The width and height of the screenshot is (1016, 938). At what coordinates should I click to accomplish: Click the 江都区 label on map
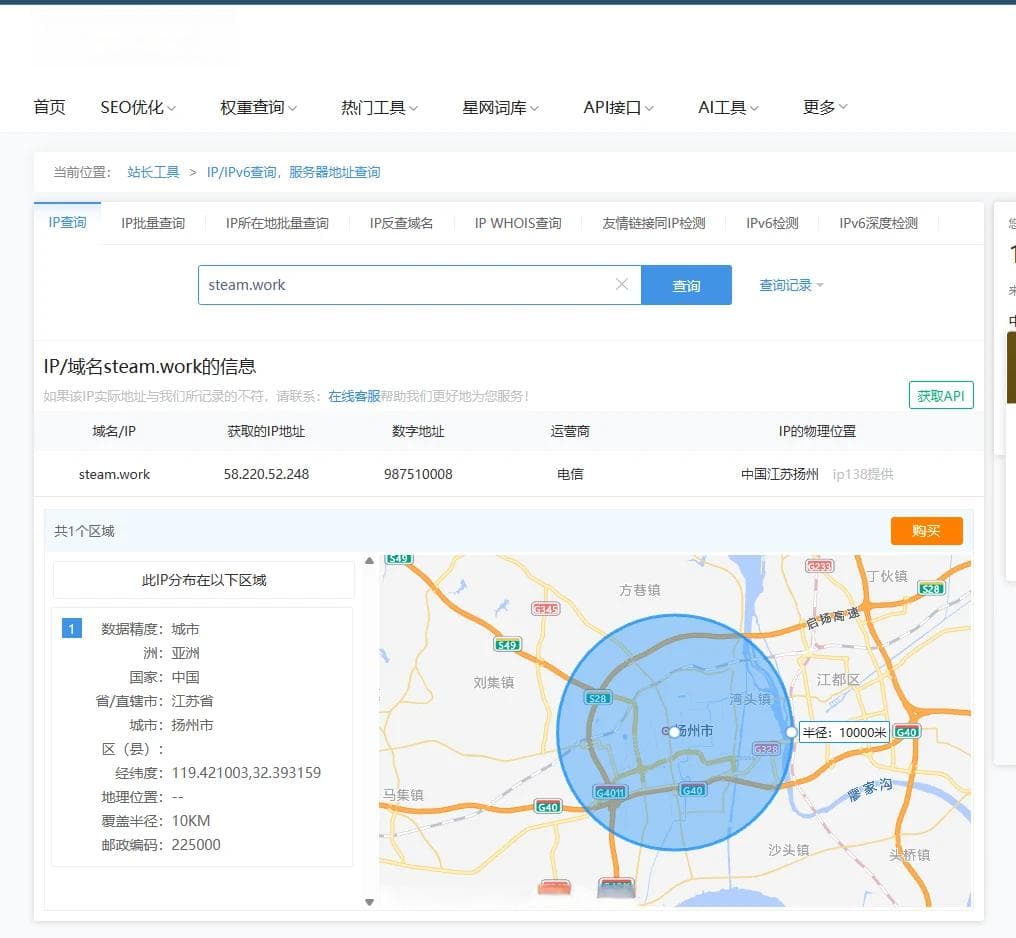pos(838,680)
